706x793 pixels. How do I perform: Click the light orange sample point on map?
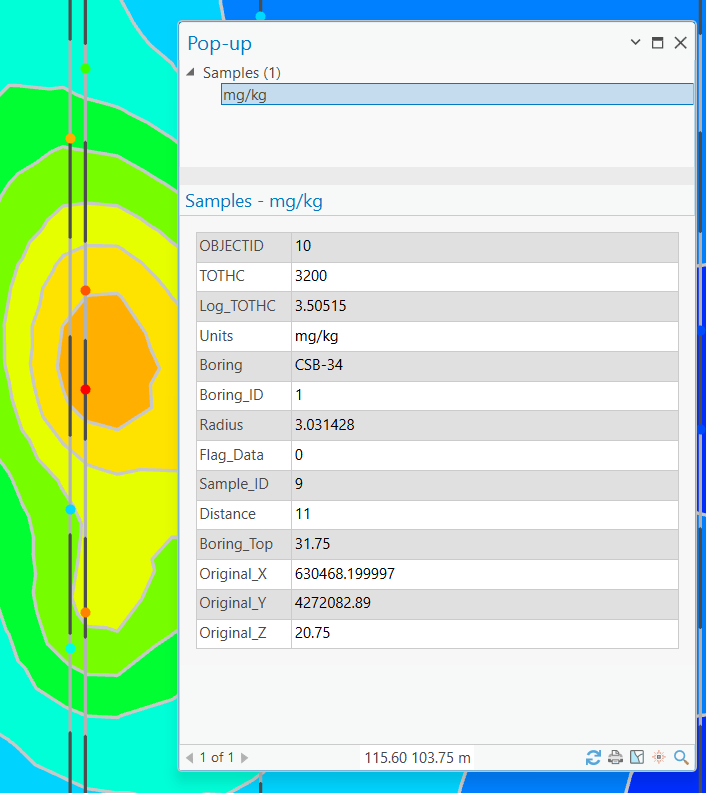point(70,139)
